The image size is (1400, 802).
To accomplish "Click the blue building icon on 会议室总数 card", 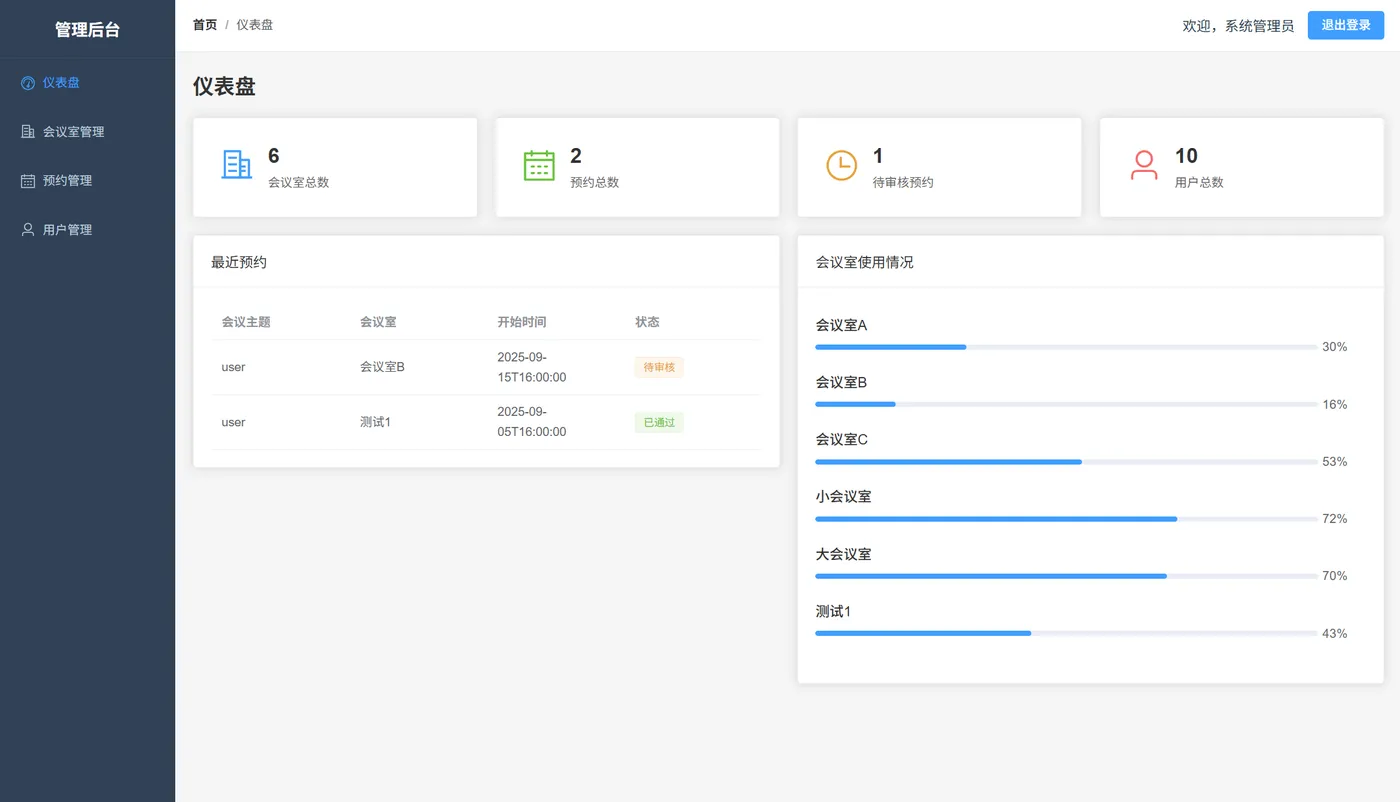I will 237,165.
